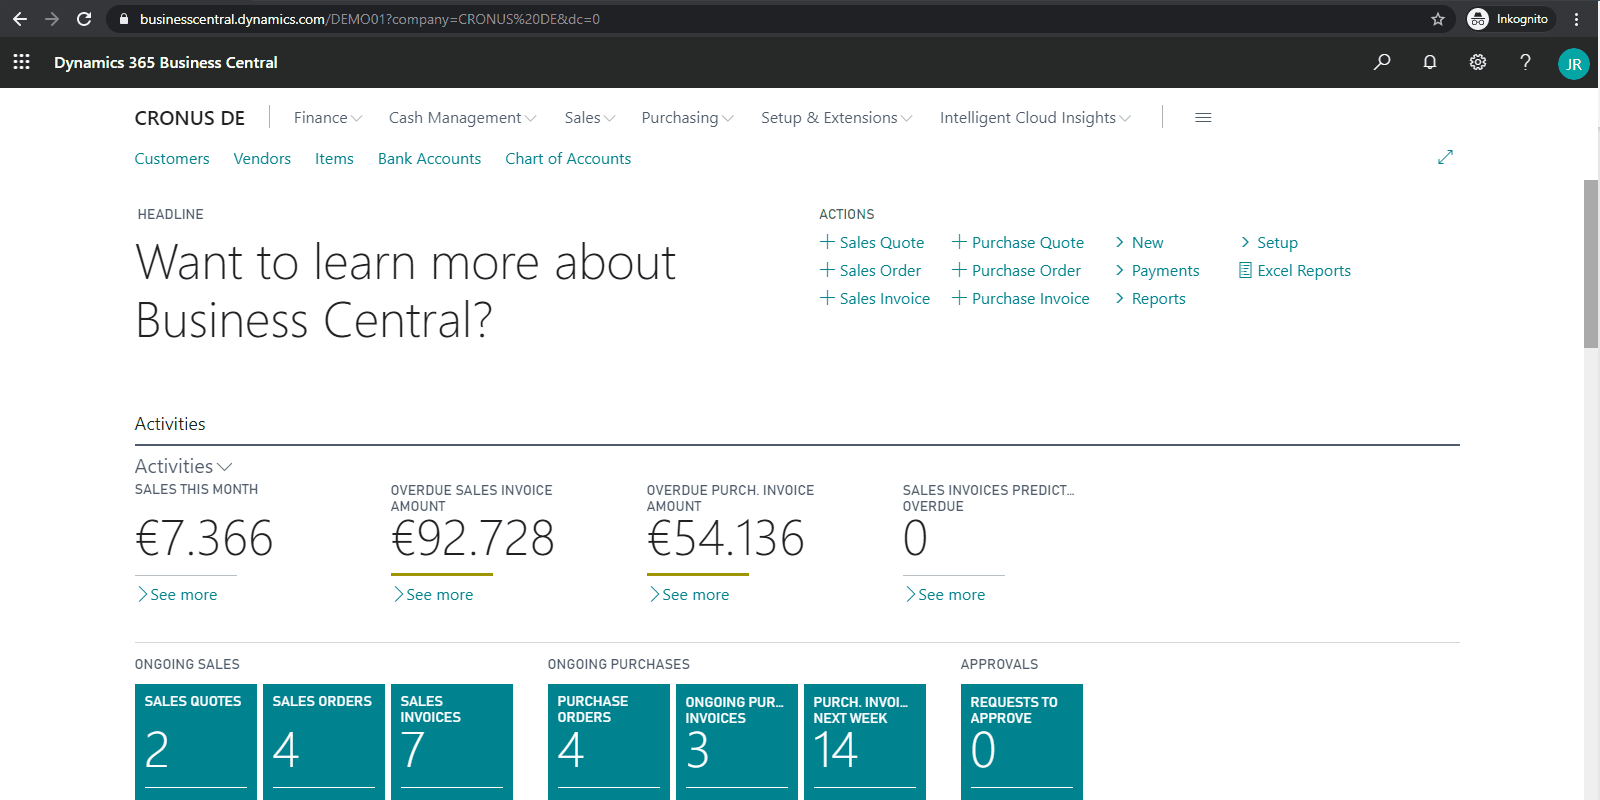
Task: Expand the Setup & Extensions menu
Action: [837, 118]
